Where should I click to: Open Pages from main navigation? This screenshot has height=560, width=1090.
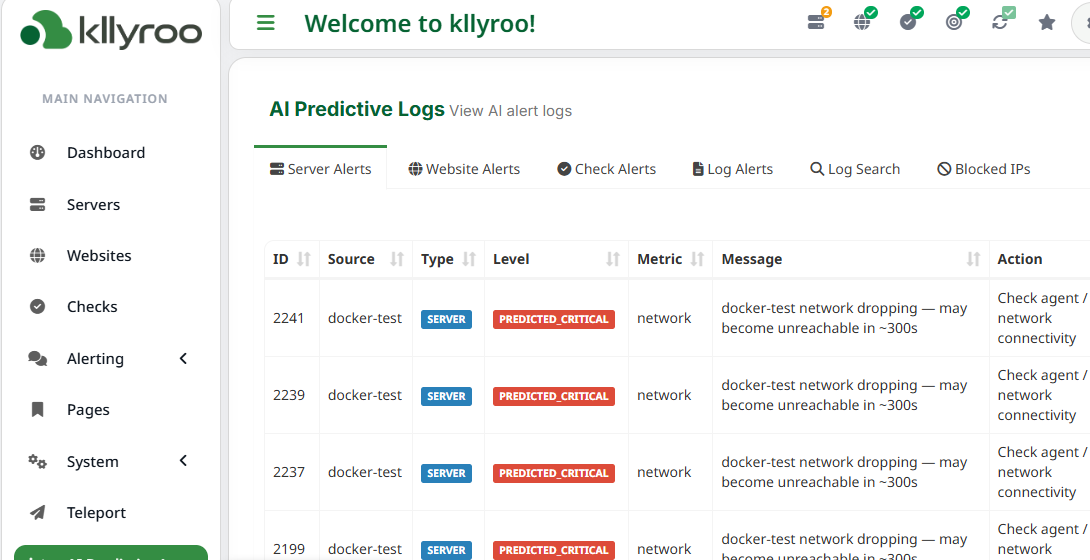point(88,410)
